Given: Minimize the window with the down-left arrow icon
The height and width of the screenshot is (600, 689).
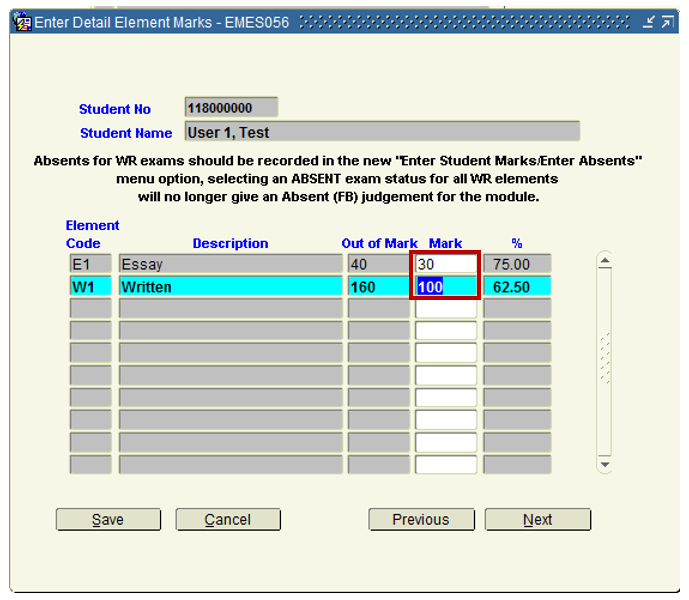Looking at the screenshot, I should 648,22.
